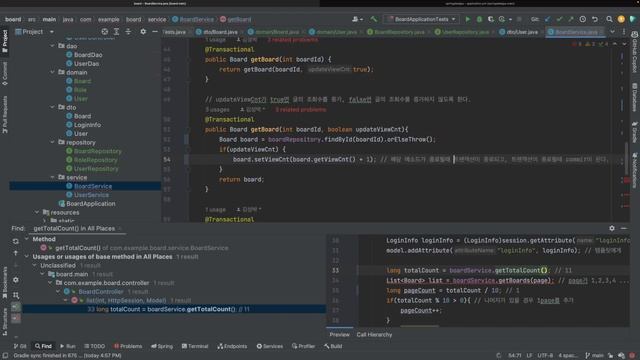Start debugging with the Debug bug icon
This screenshot has width=640, height=360.
click(479, 19)
